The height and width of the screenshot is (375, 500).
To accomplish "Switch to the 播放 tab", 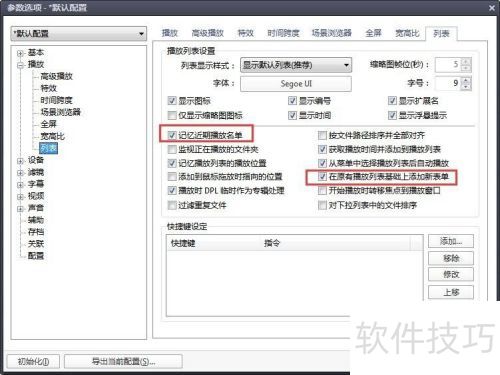I will [x=170, y=33].
